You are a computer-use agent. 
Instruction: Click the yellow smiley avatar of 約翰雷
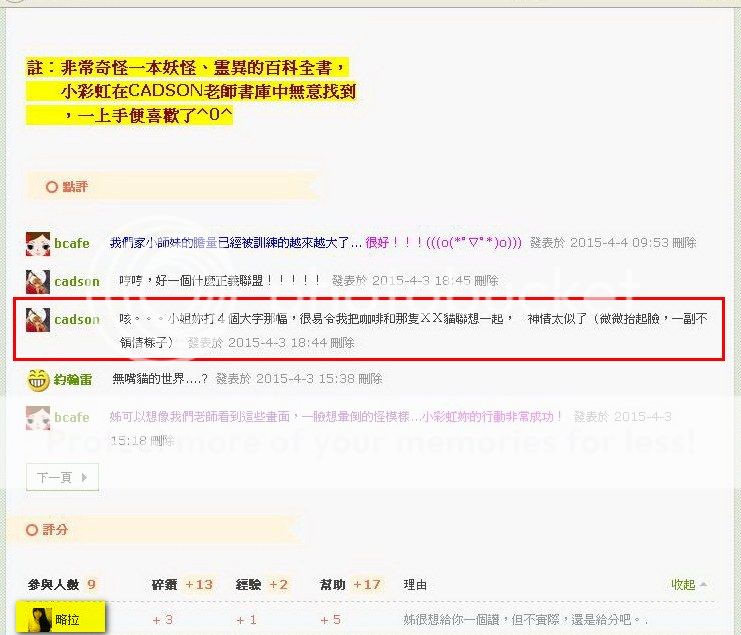click(x=38, y=379)
